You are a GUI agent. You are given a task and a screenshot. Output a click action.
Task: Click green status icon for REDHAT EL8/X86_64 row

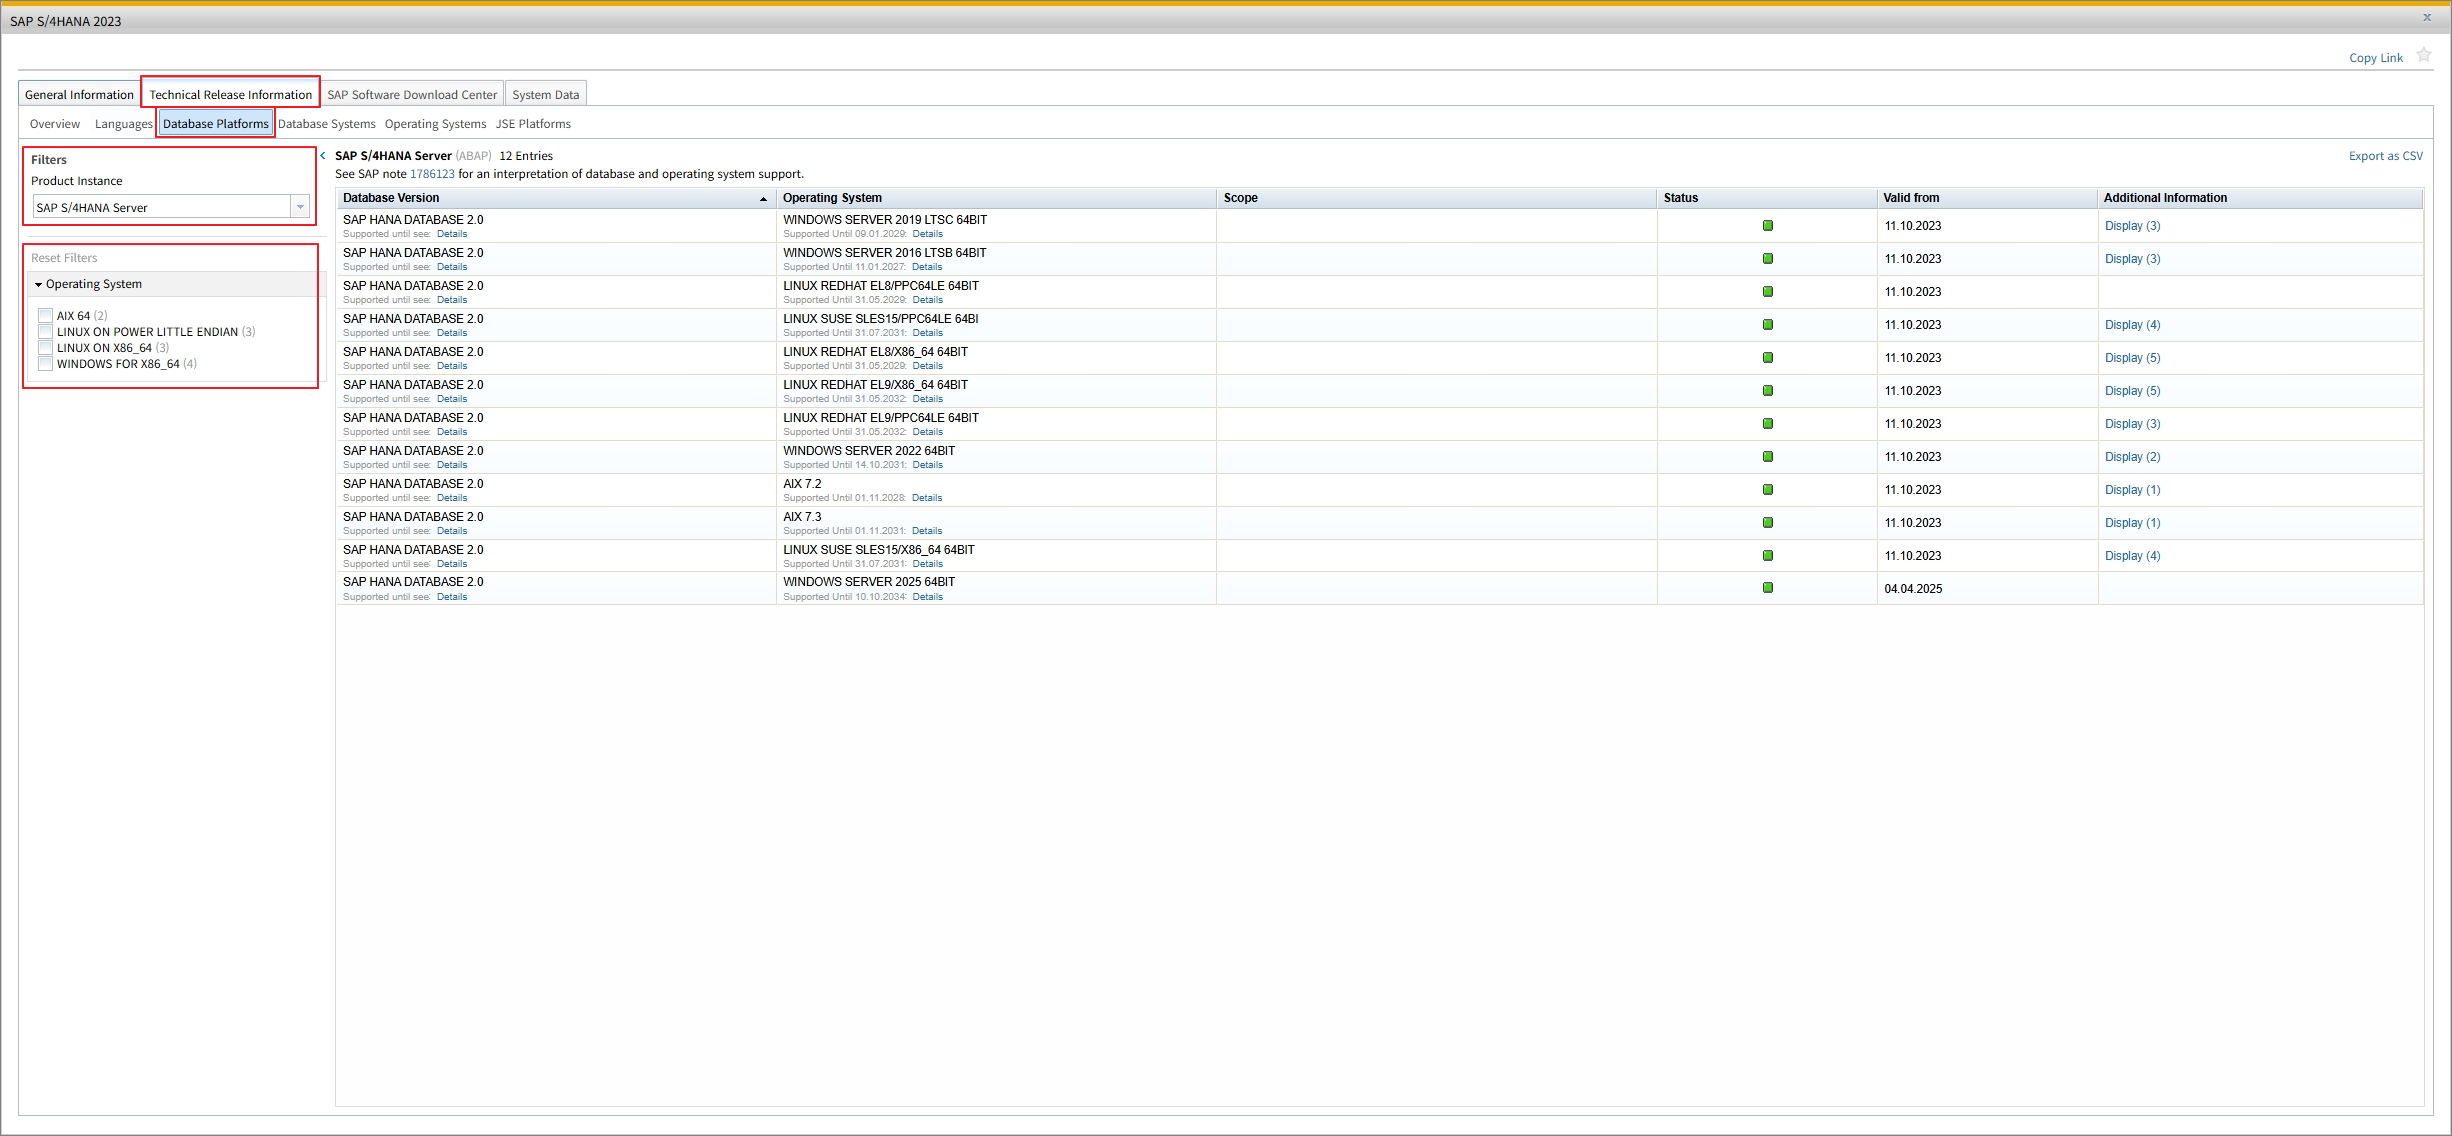1767,358
